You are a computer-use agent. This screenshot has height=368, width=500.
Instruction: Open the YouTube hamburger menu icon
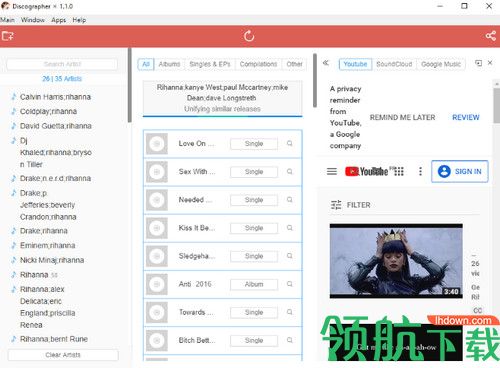click(332, 171)
